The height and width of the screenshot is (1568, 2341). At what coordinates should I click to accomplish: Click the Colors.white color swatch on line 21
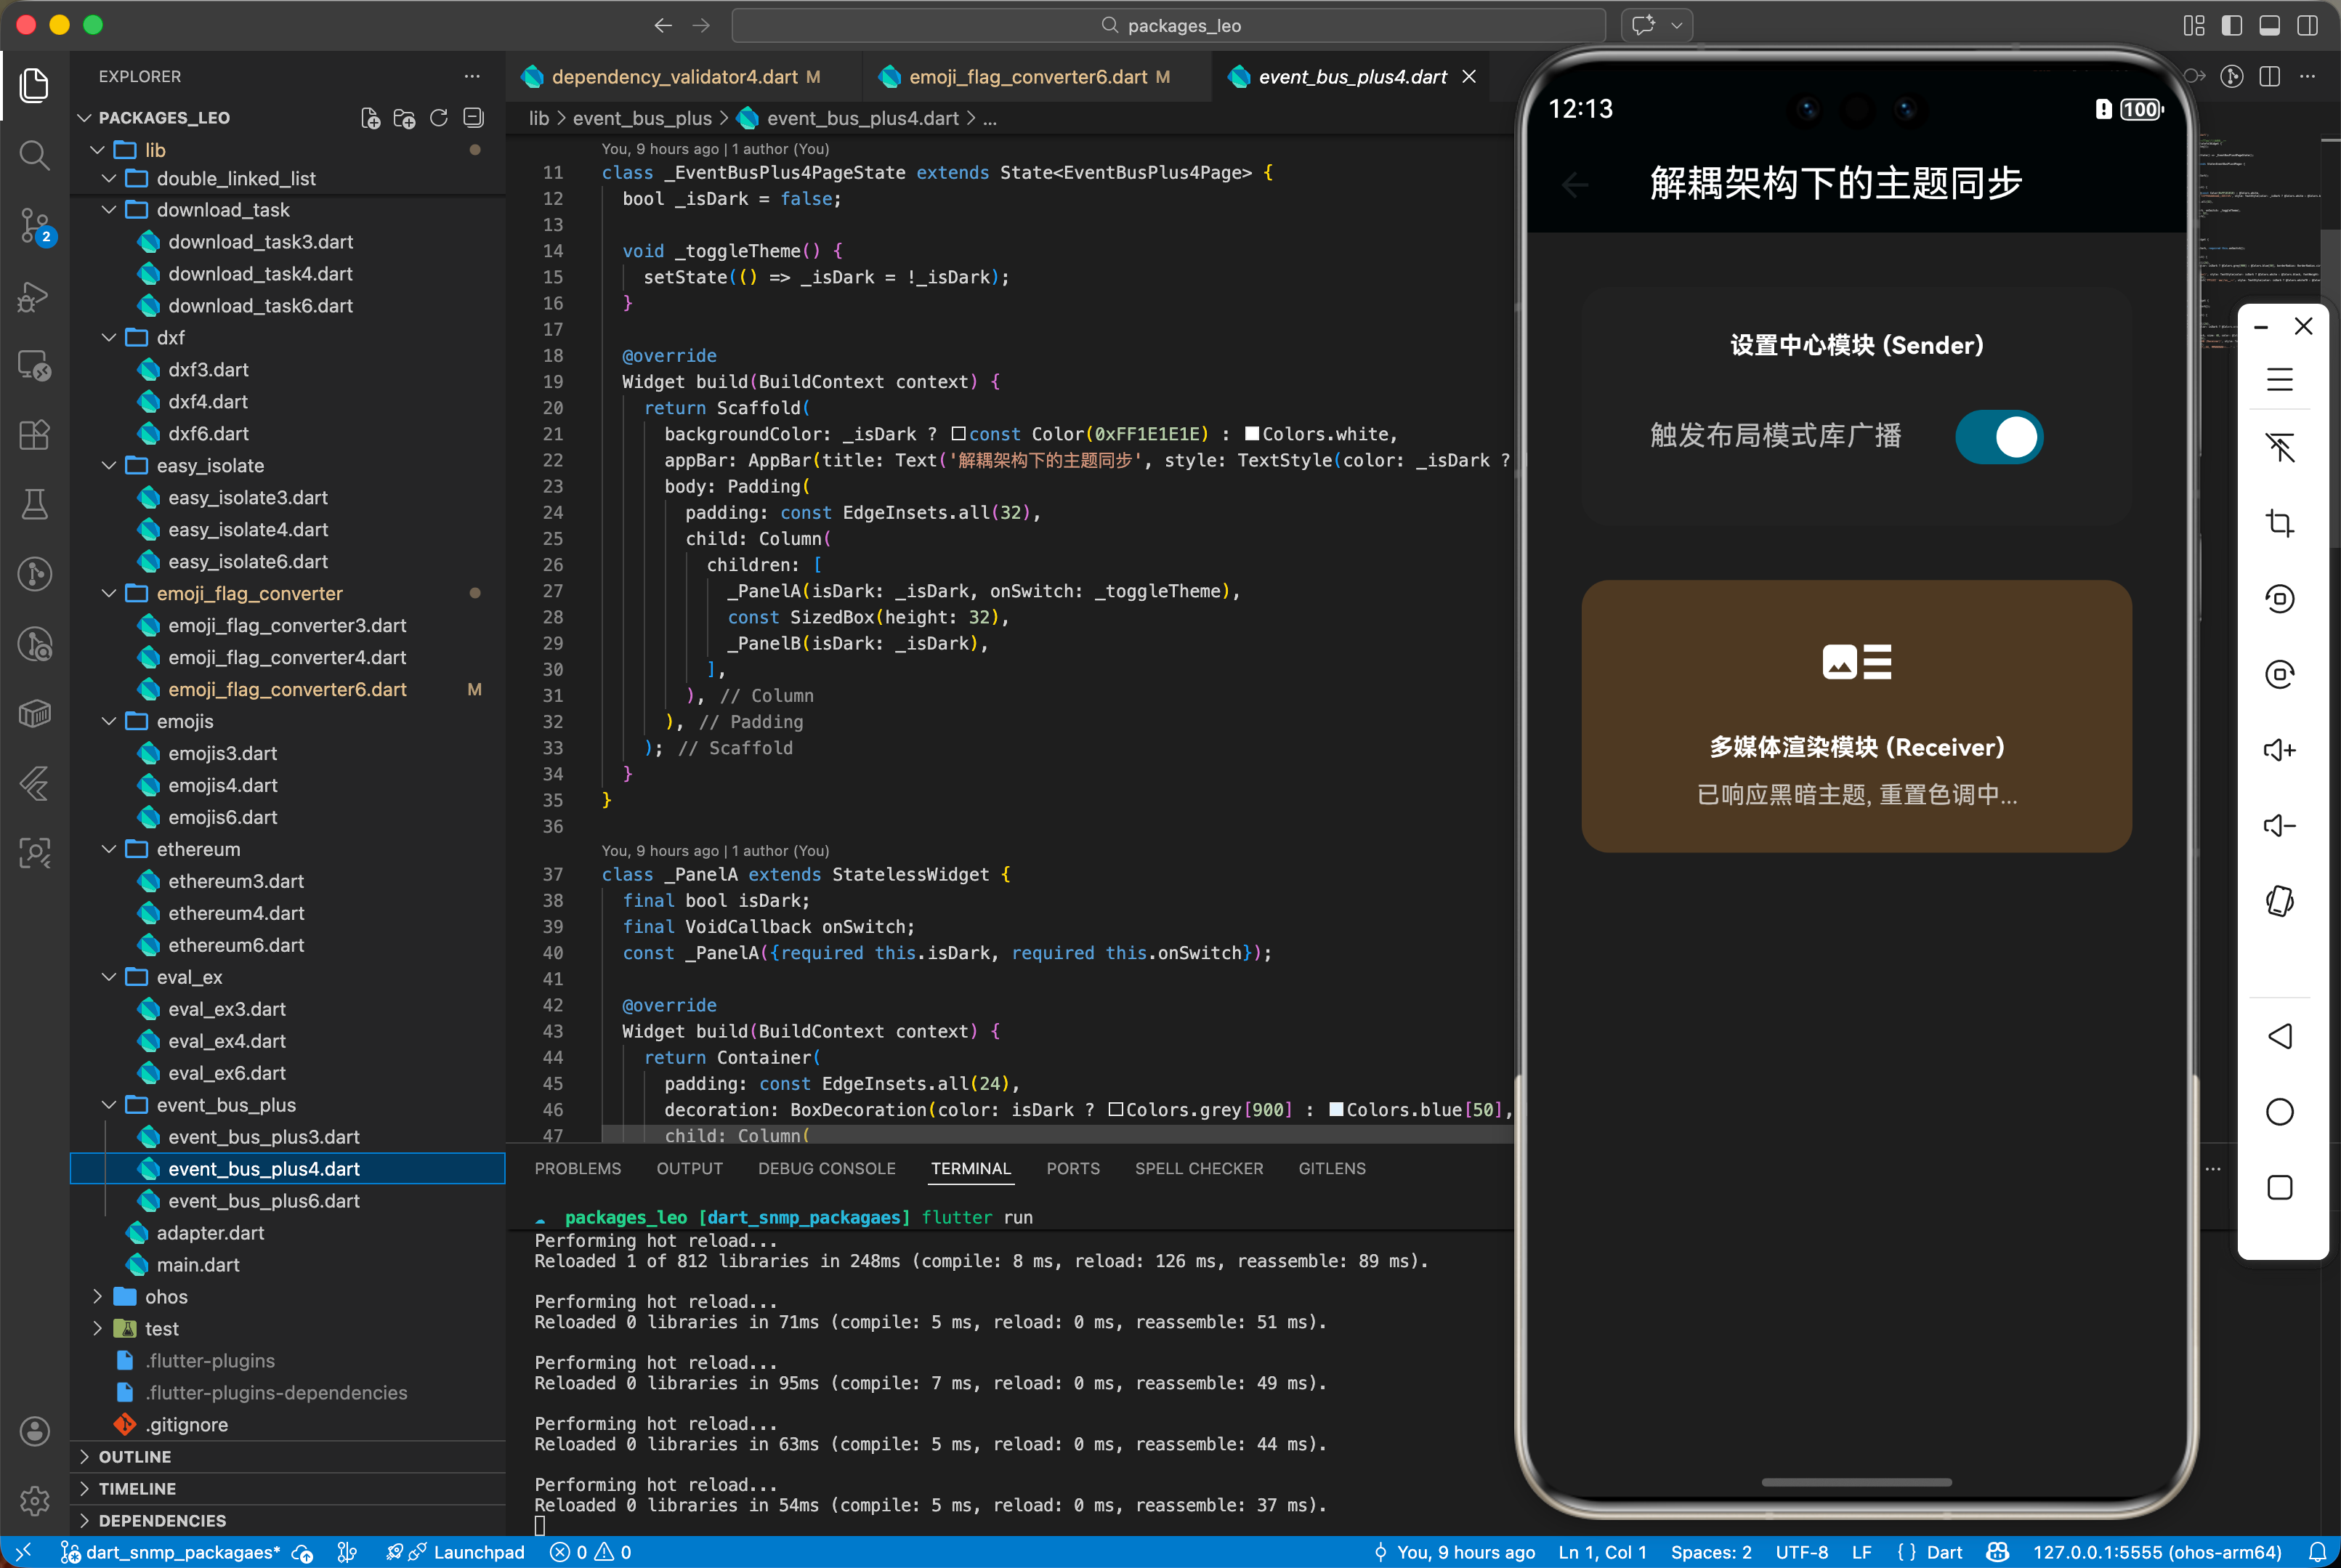pyautogui.click(x=1251, y=434)
